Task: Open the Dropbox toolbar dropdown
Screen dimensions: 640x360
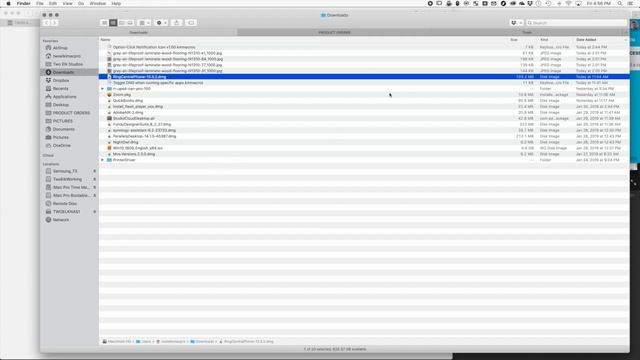Action: (x=516, y=23)
